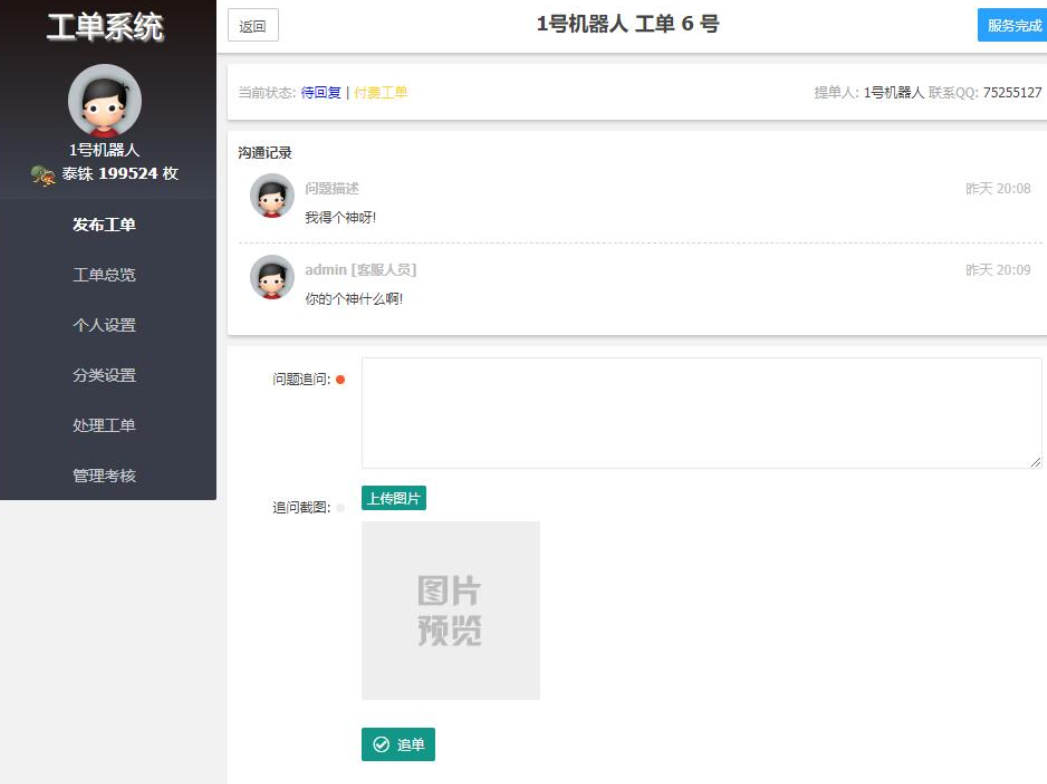Image resolution: width=1047 pixels, height=784 pixels.
Task: Click the textarea resize handle corner
Action: click(1036, 462)
